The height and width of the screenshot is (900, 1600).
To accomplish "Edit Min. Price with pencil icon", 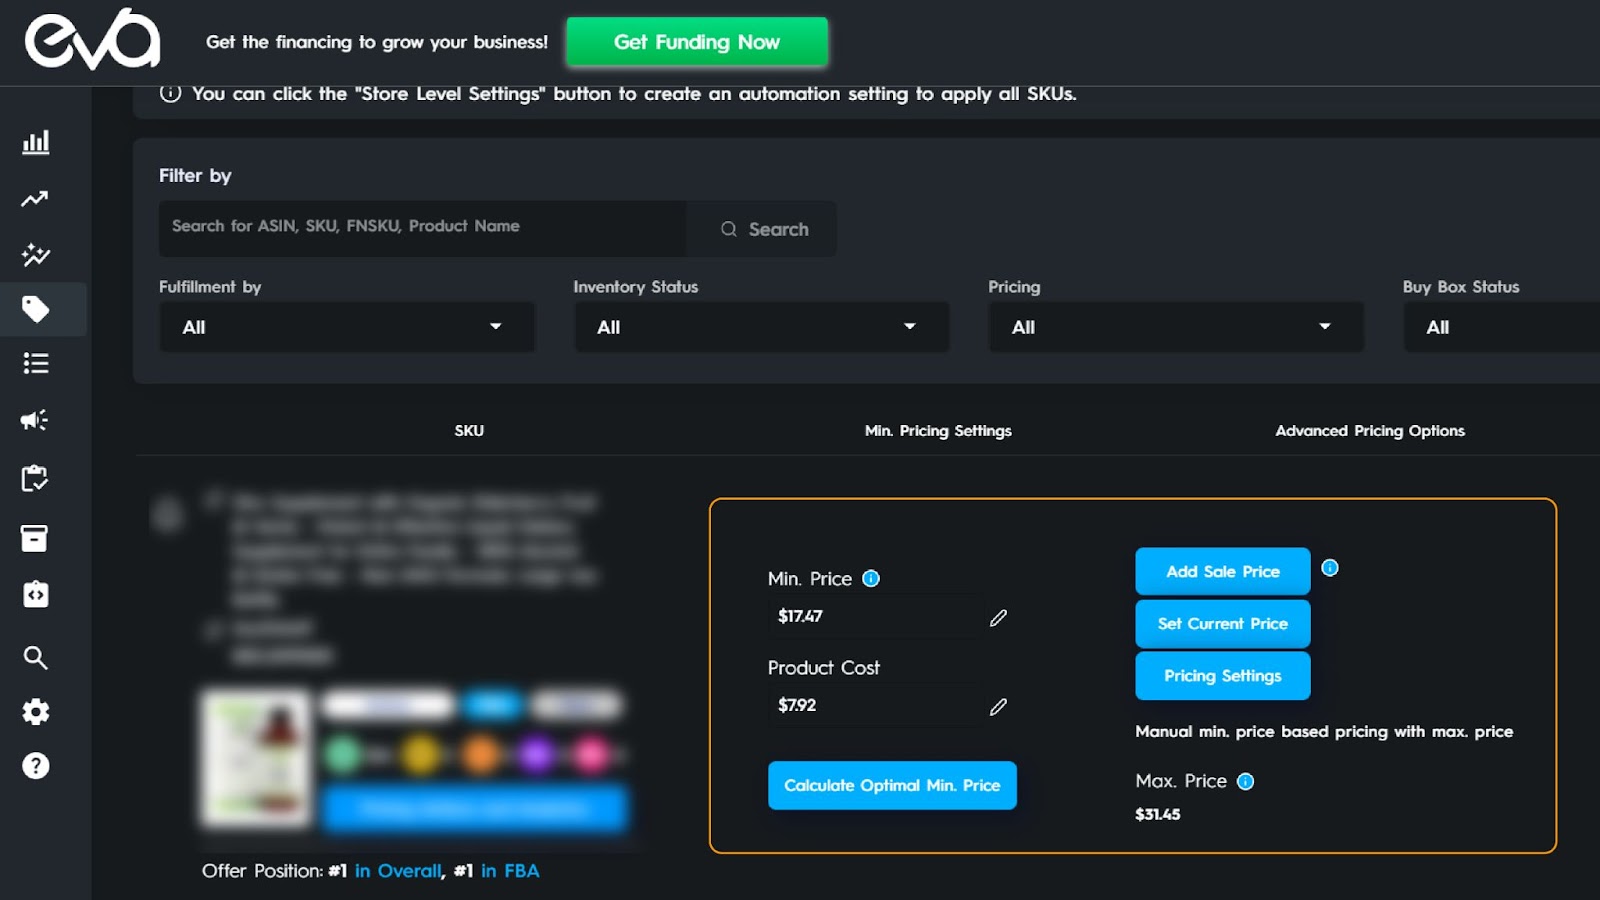I will tap(998, 618).
